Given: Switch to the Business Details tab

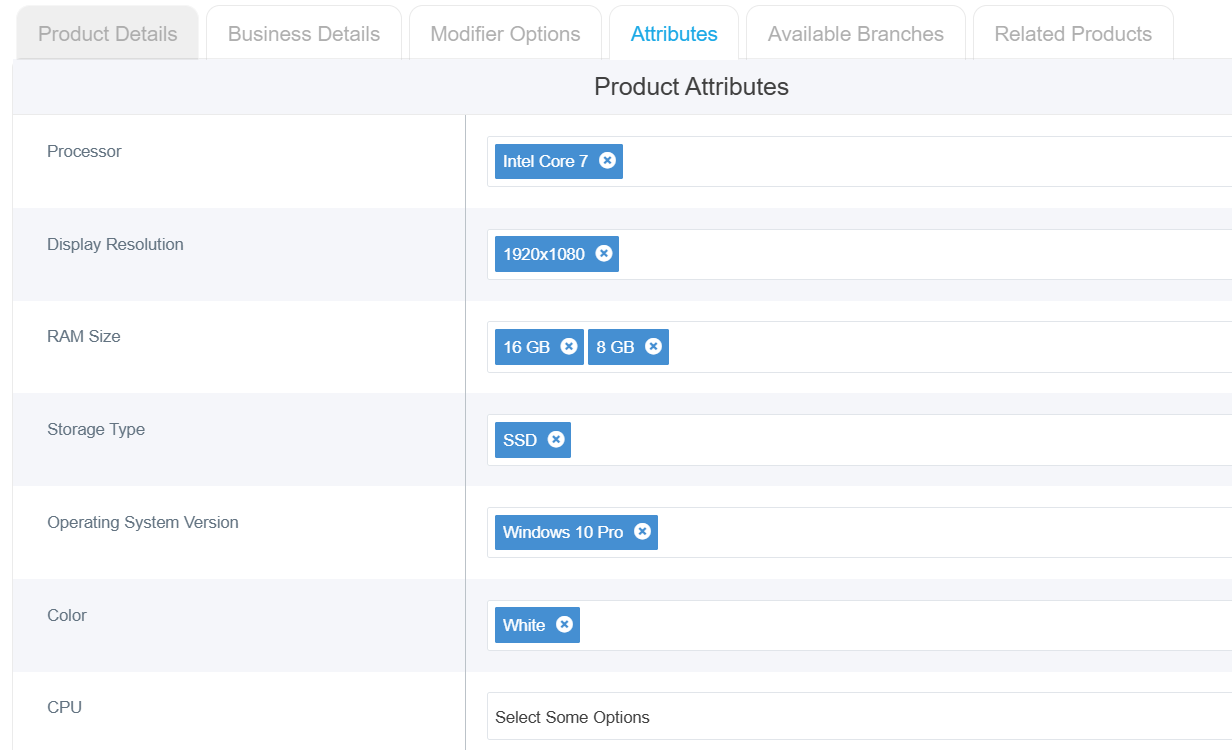Looking at the screenshot, I should point(304,34).
